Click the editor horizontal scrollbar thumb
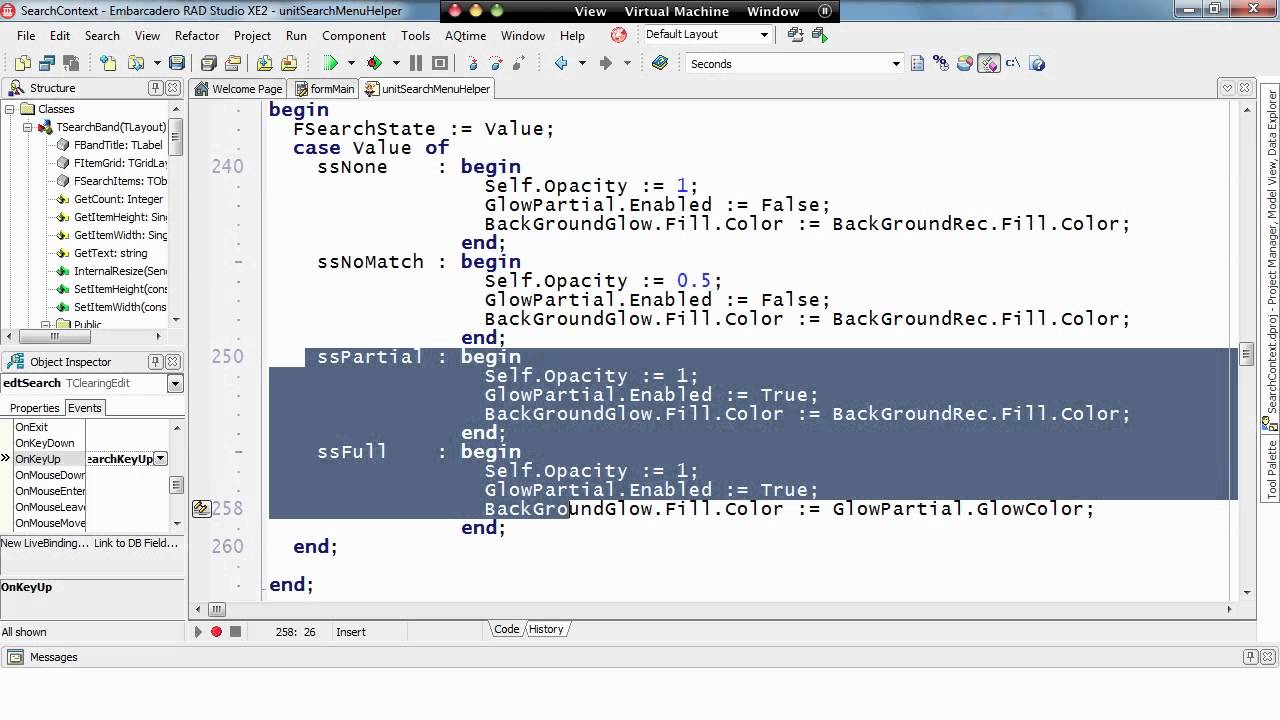Viewport: 1280px width, 720px height. click(217, 609)
